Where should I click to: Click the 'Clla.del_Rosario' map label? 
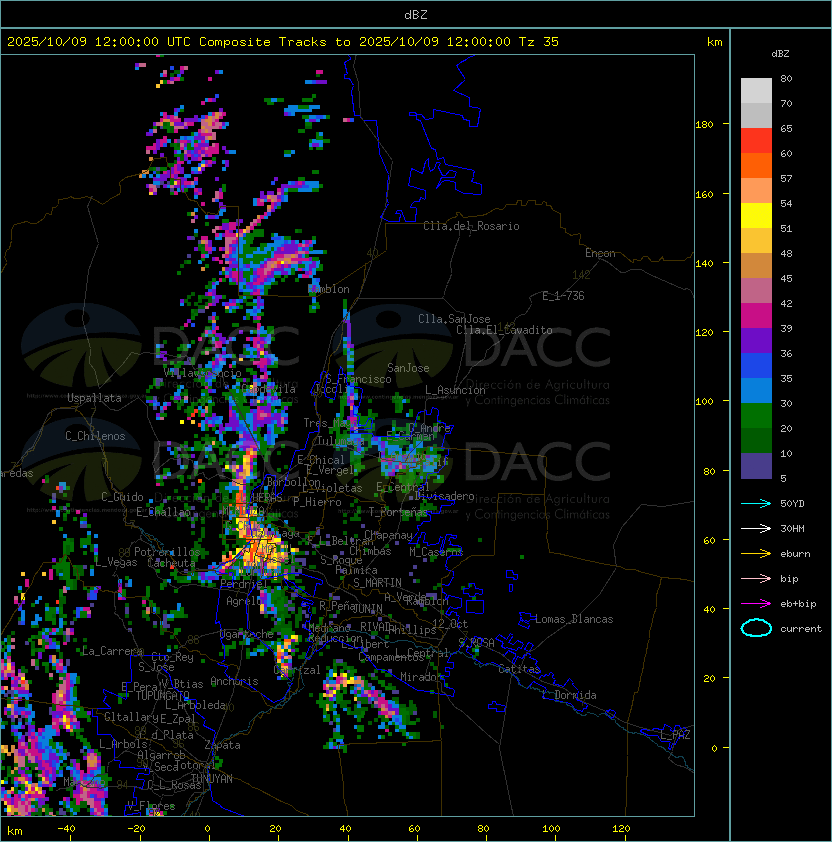click(x=471, y=226)
